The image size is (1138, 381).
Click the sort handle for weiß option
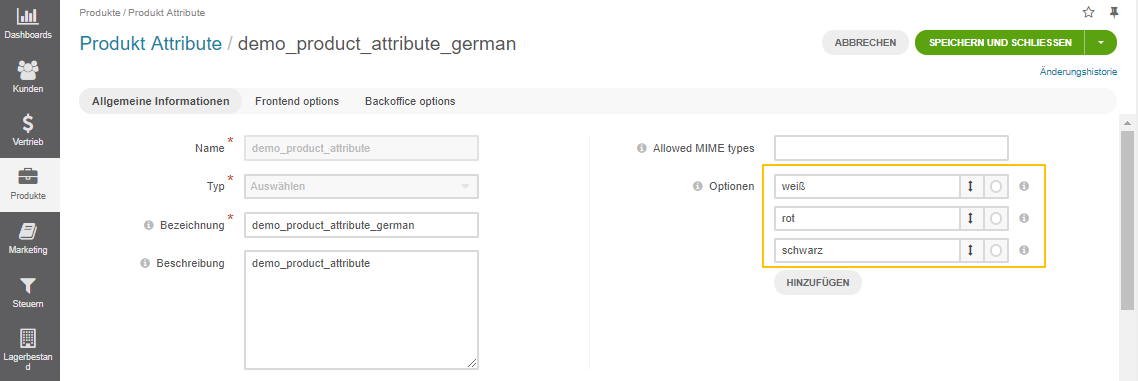coord(970,187)
